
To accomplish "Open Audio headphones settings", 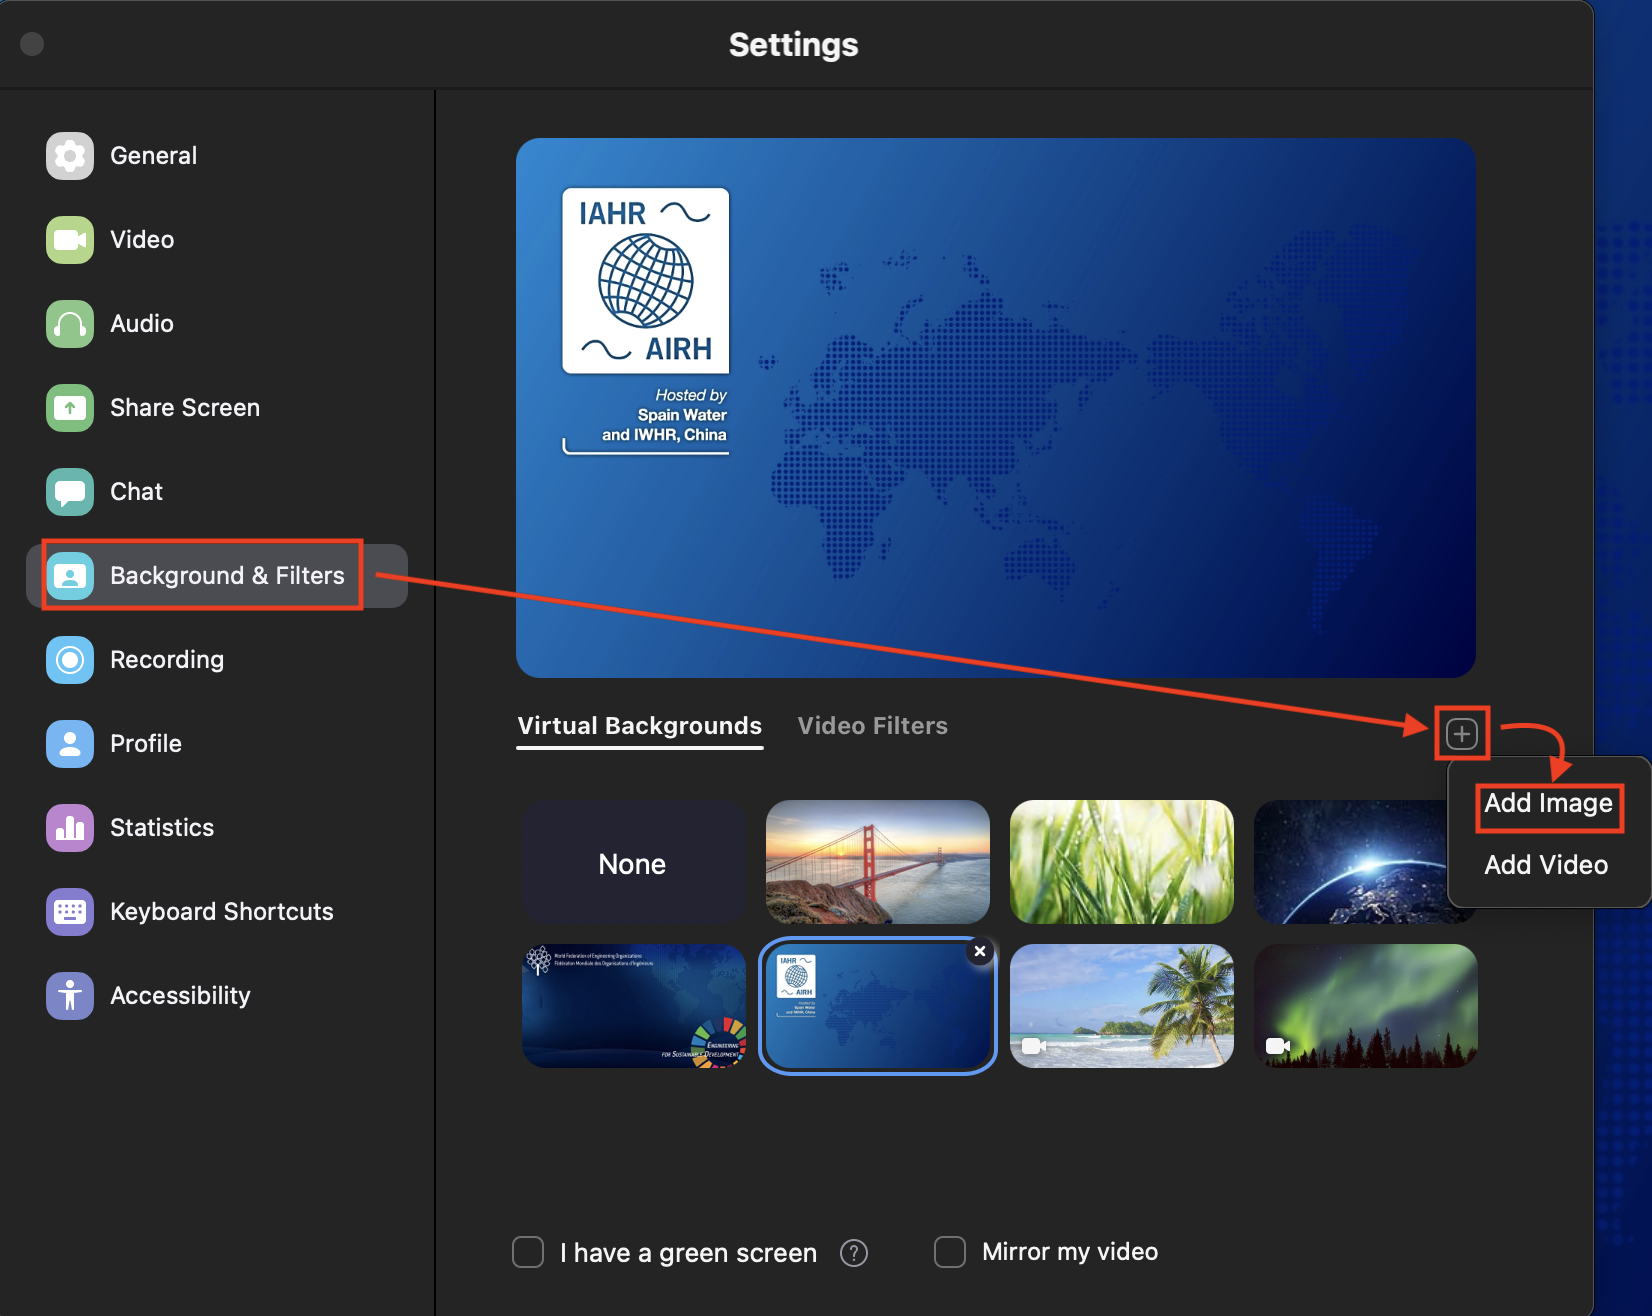I will pos(70,324).
